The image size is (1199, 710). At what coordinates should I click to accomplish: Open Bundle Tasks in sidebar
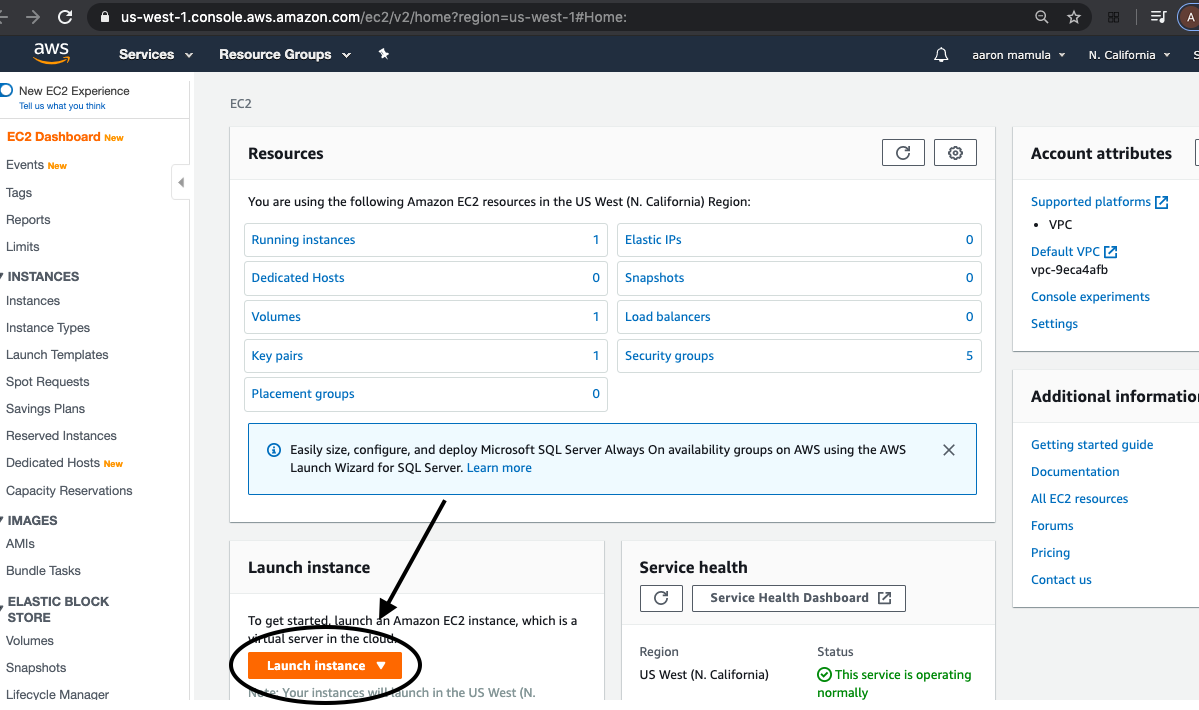44,571
